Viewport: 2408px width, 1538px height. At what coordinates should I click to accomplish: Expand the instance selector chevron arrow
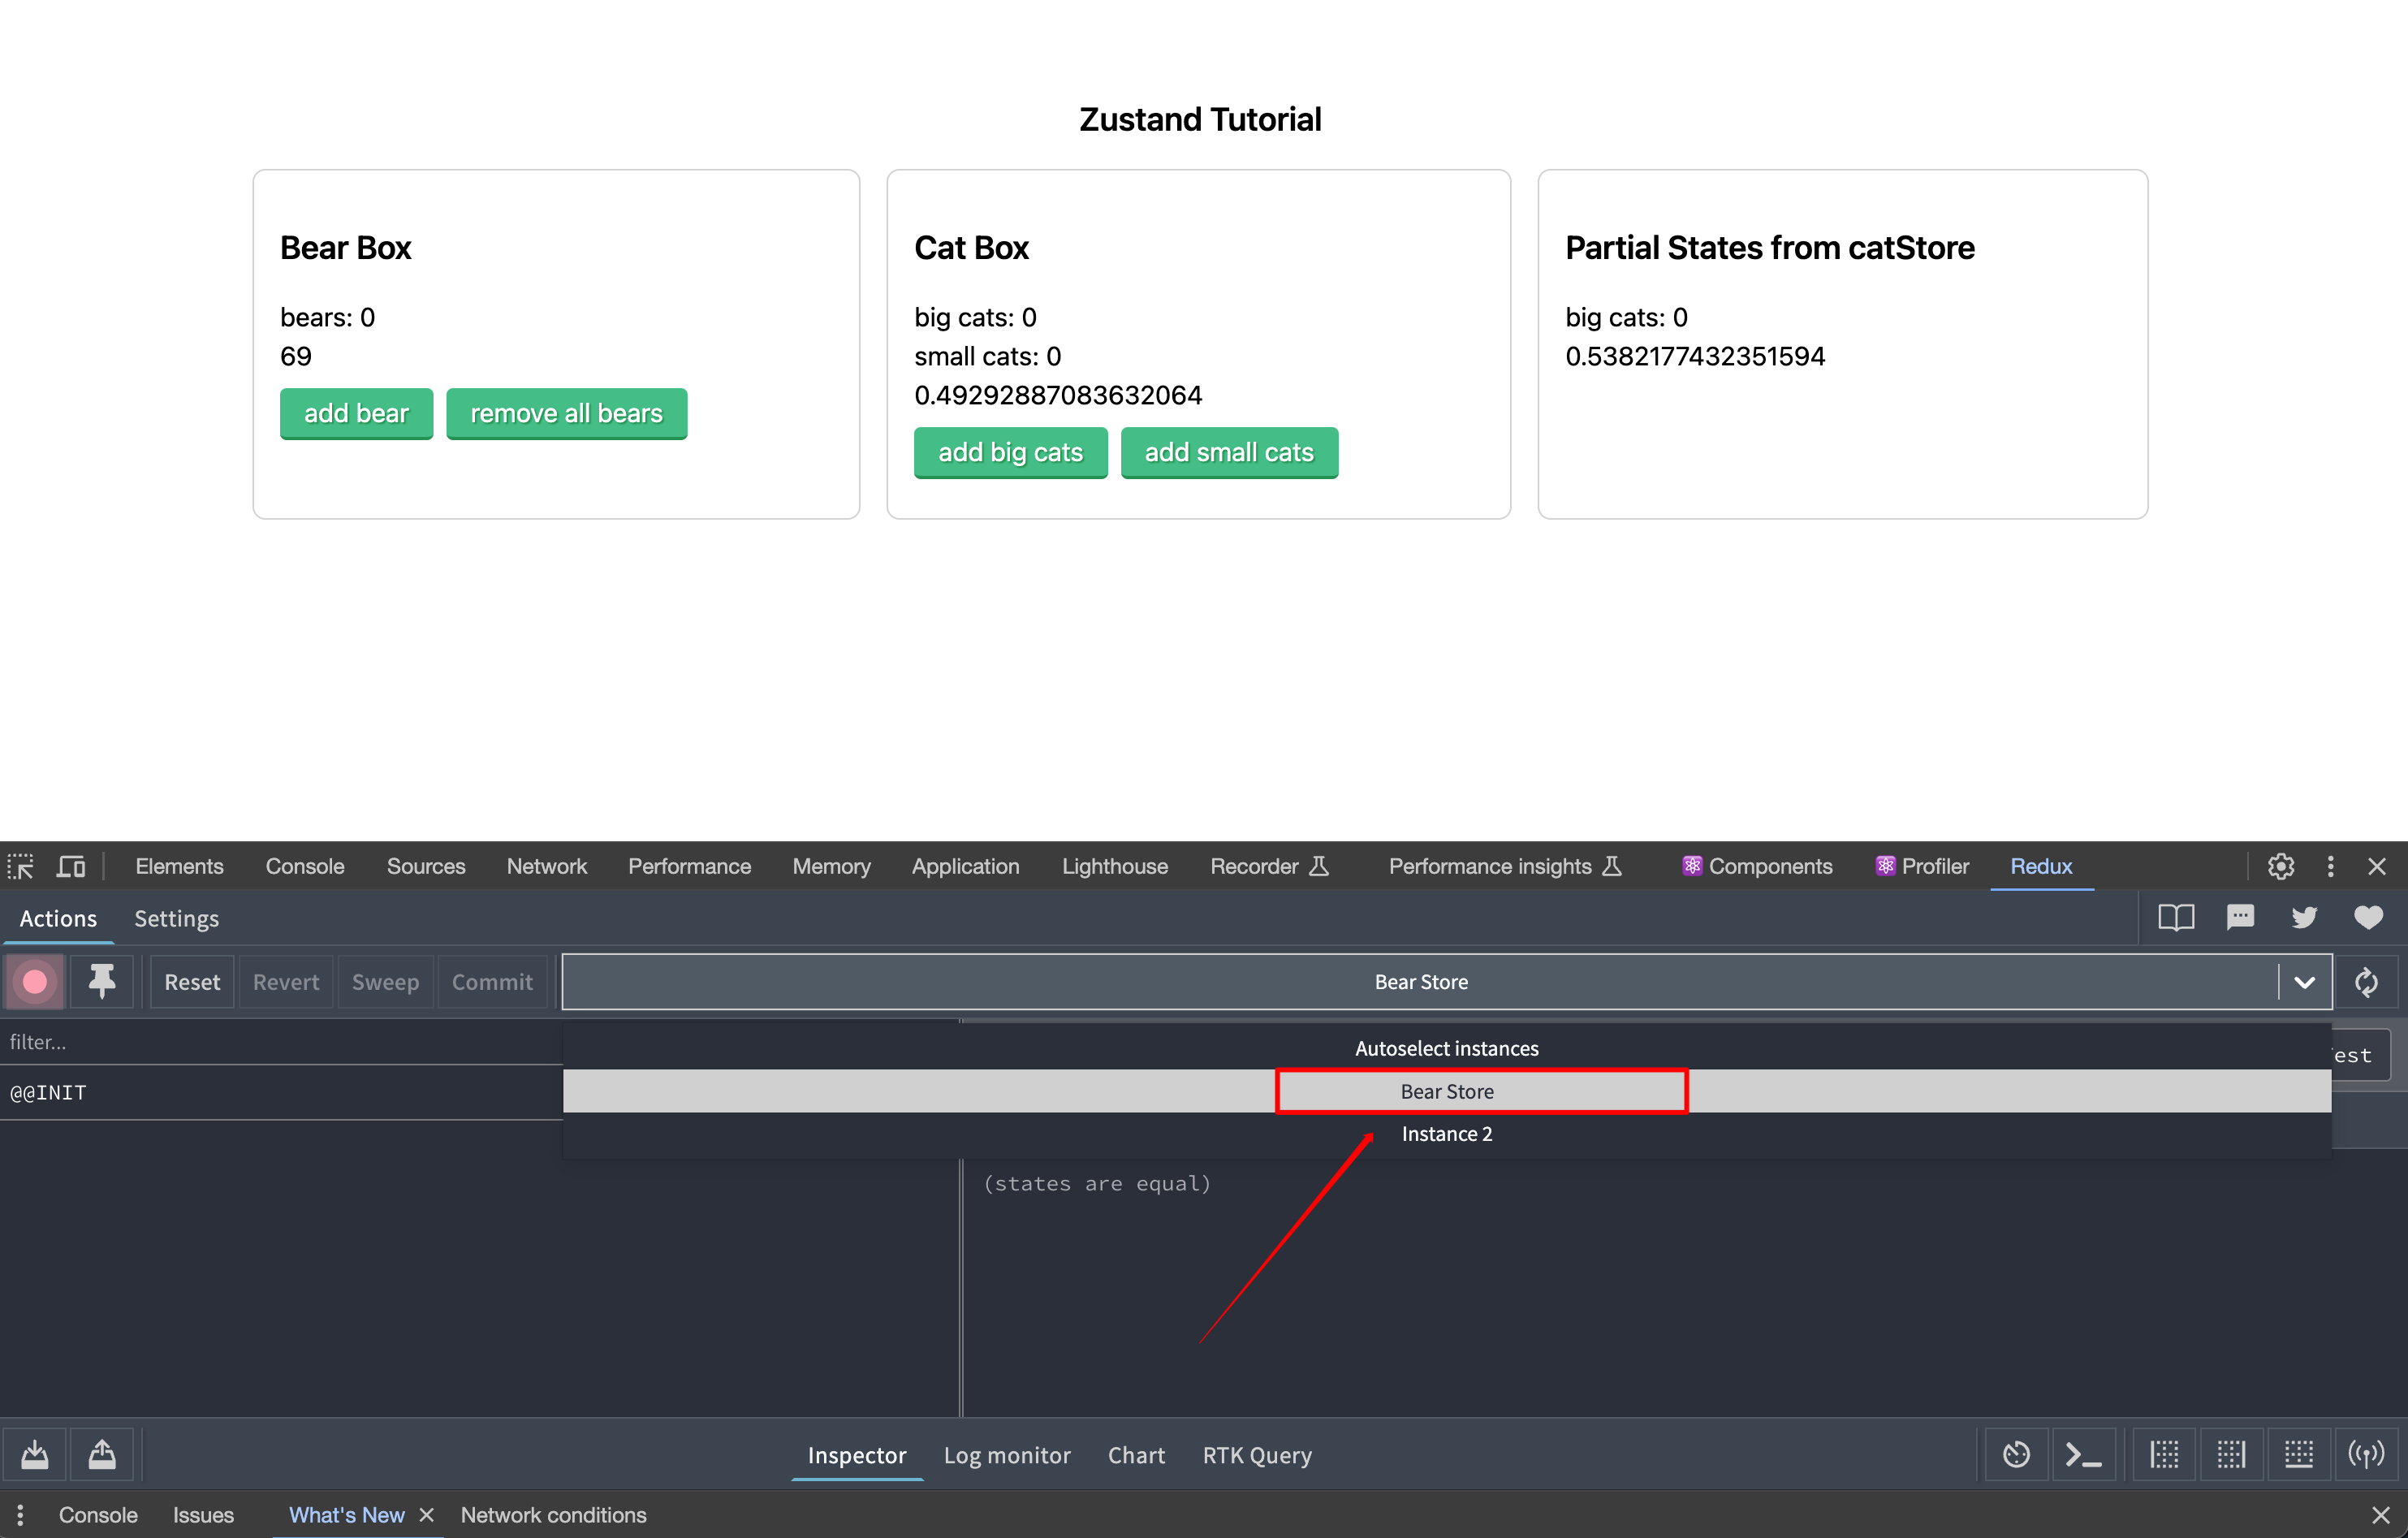(2304, 982)
